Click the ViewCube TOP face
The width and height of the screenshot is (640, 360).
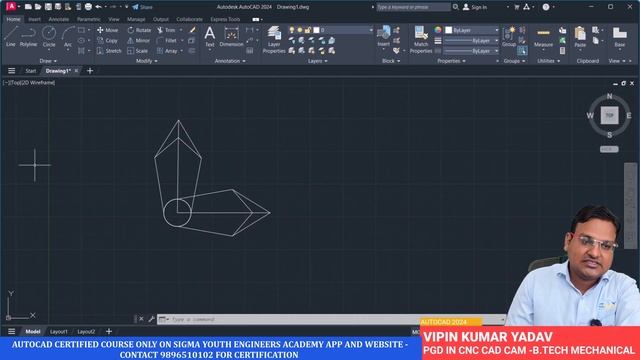pyautogui.click(x=609, y=115)
